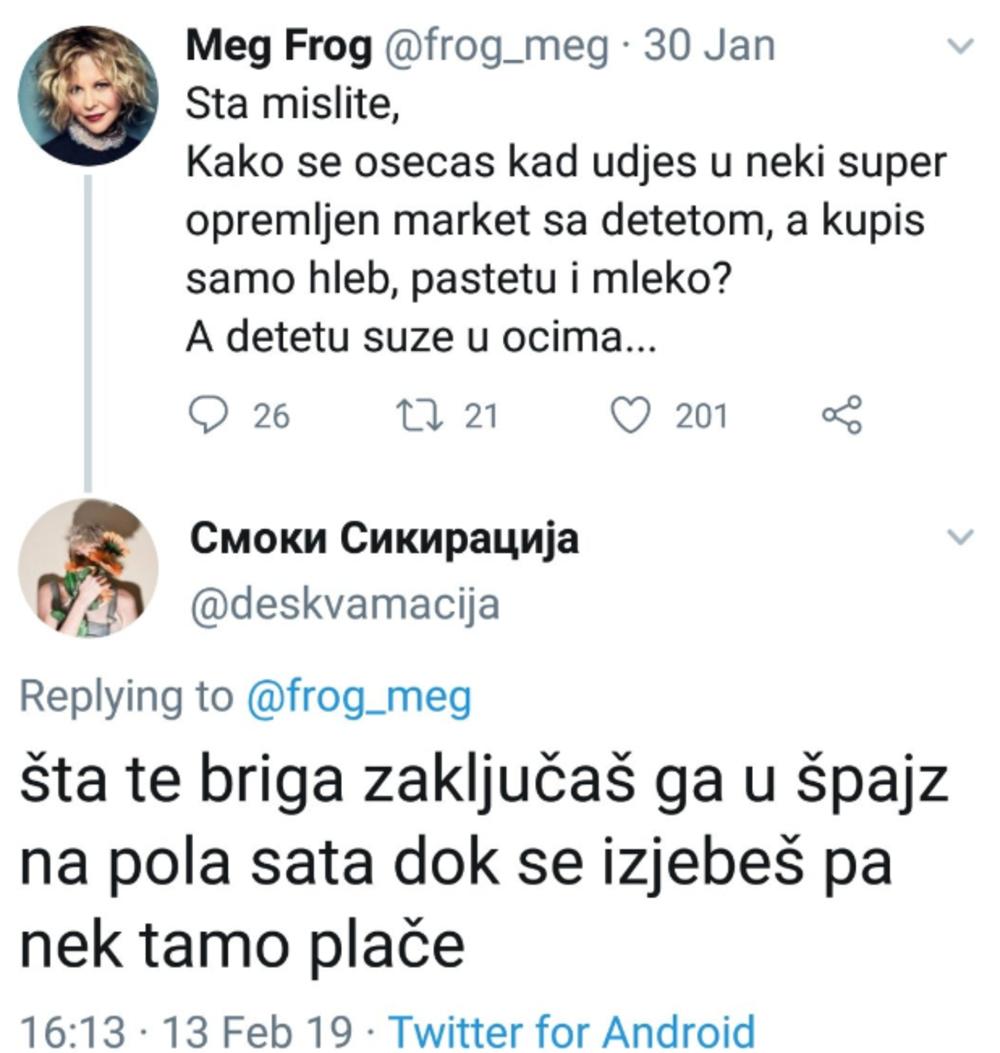Open the @deskvamacija handle
The height and width of the screenshot is (1053, 1000).
344,604
